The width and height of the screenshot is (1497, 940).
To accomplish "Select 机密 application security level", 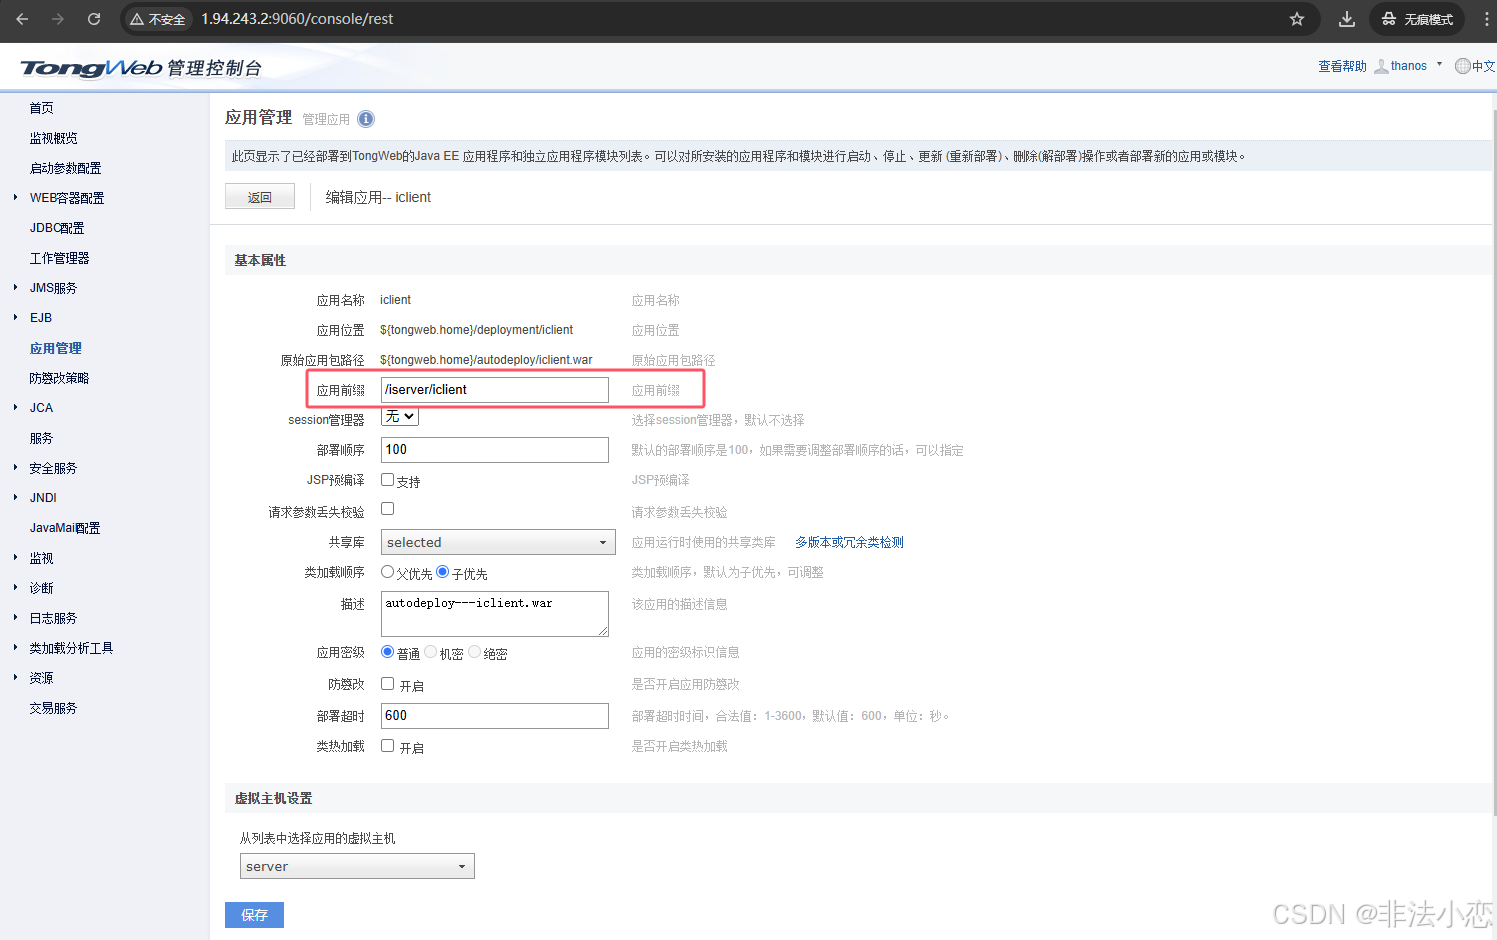I will 431,652.
